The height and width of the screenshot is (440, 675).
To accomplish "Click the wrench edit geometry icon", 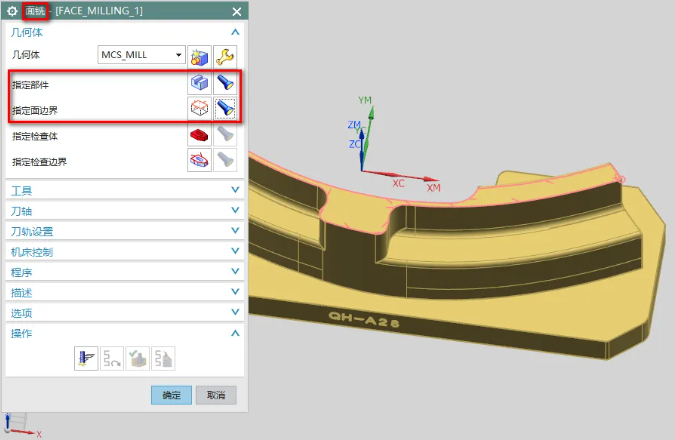I will (225, 55).
